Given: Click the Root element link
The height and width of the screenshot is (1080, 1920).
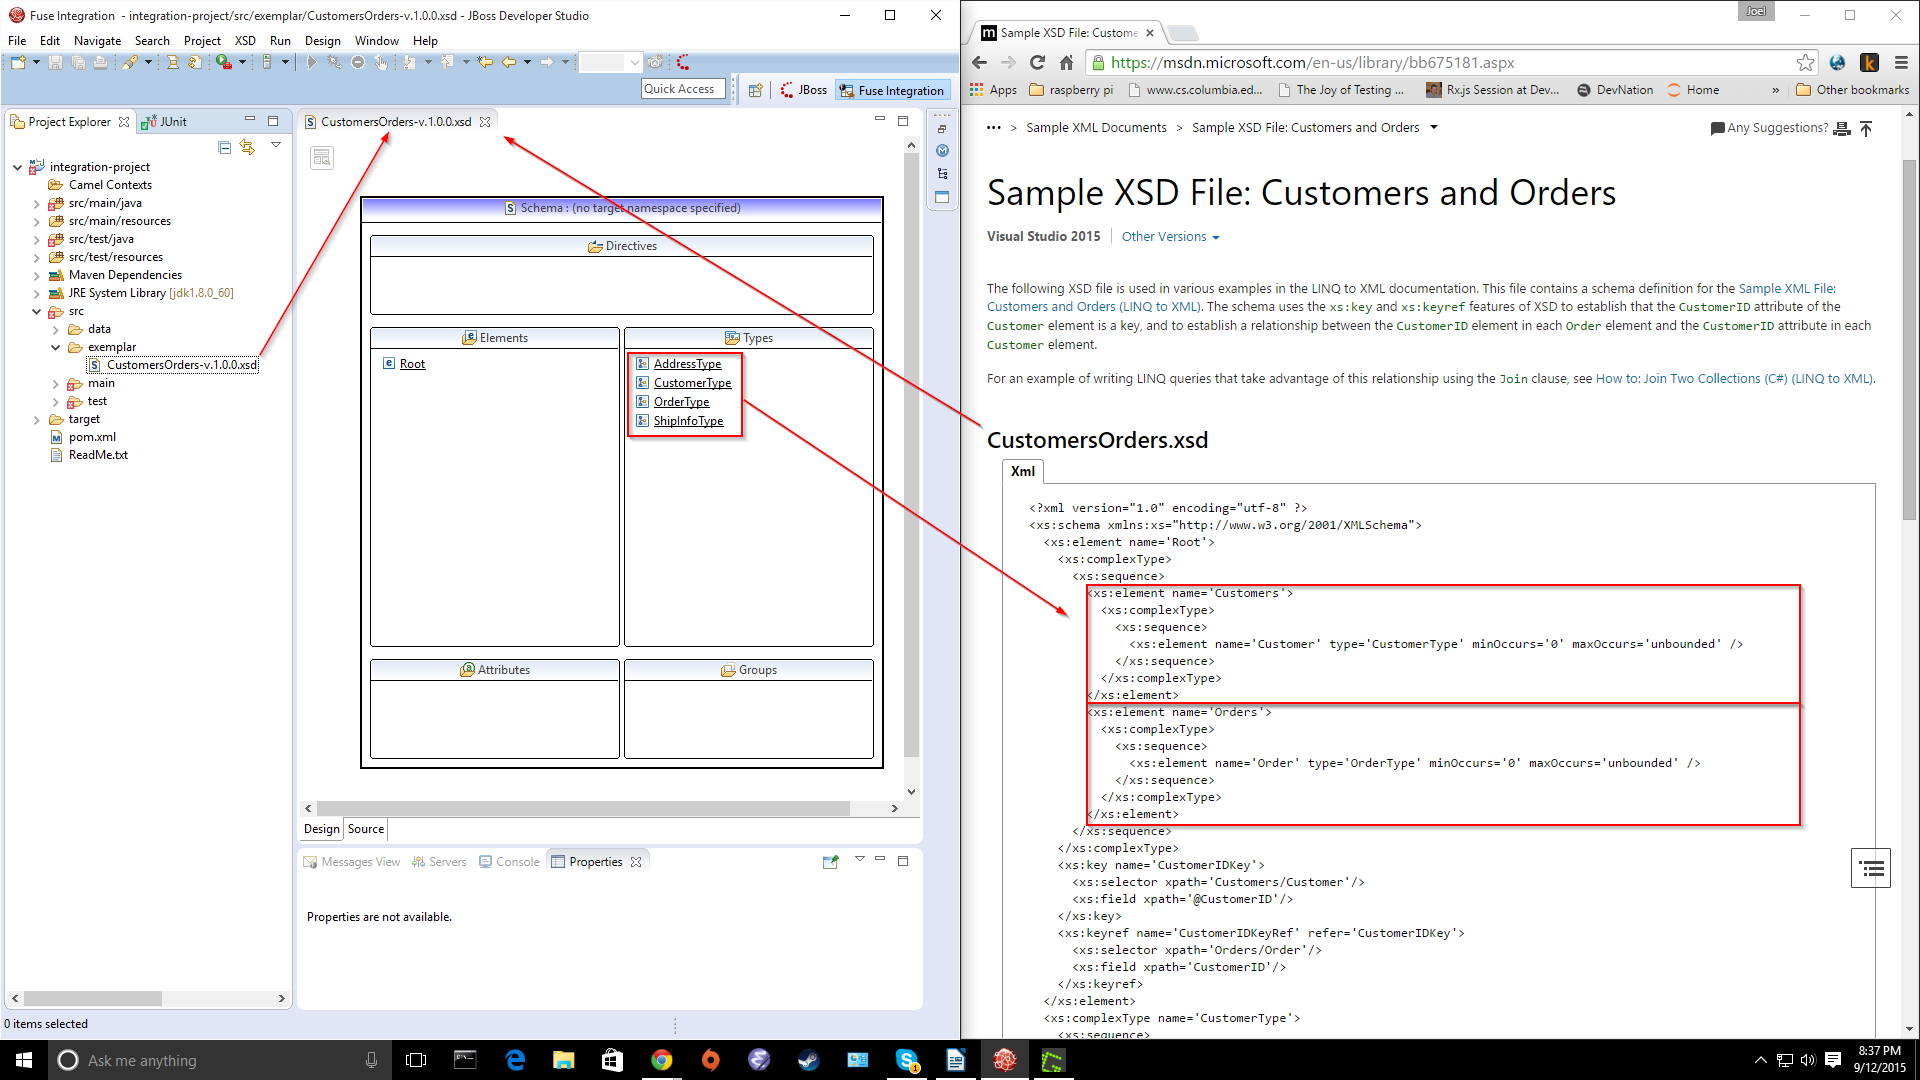Looking at the screenshot, I should [412, 364].
